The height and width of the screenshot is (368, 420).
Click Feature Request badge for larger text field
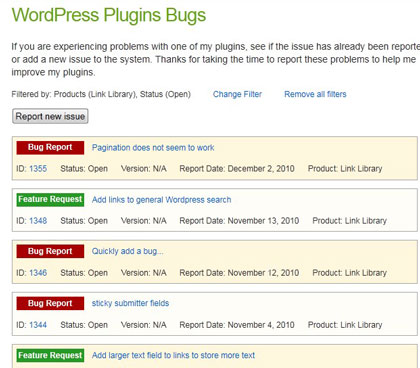50,355
